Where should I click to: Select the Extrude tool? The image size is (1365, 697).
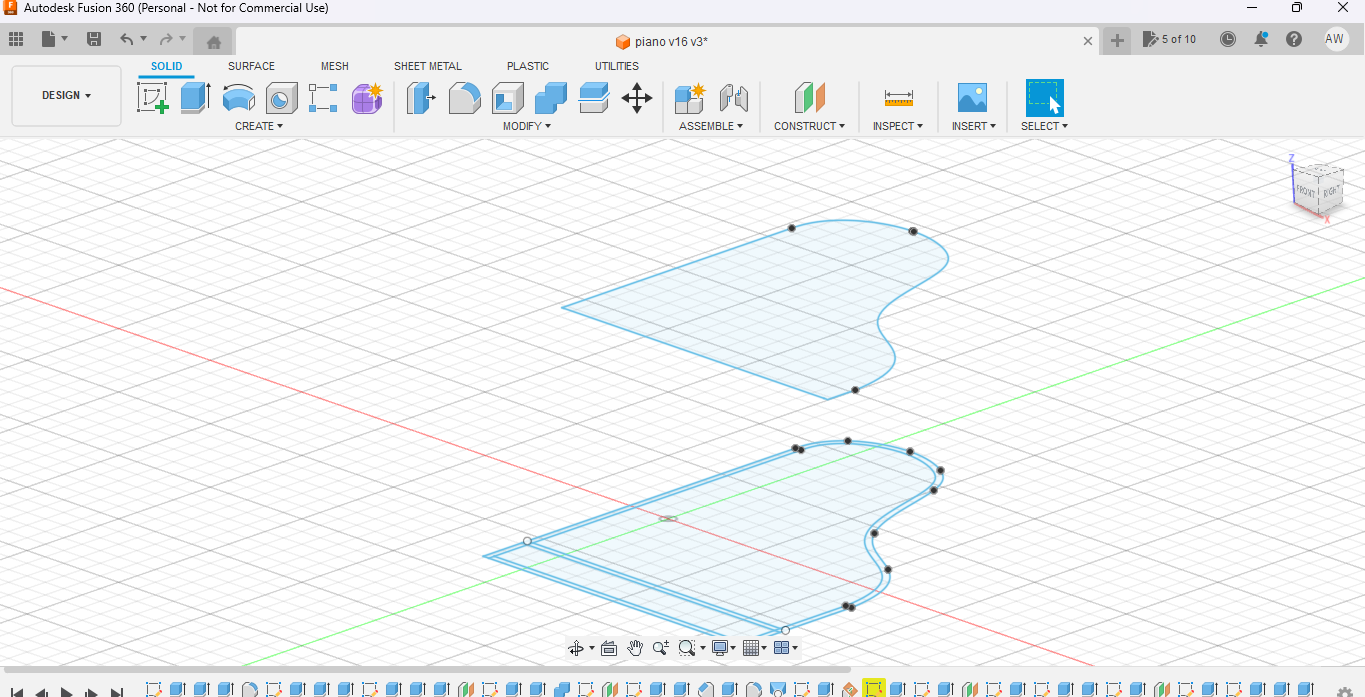pyautogui.click(x=195, y=98)
